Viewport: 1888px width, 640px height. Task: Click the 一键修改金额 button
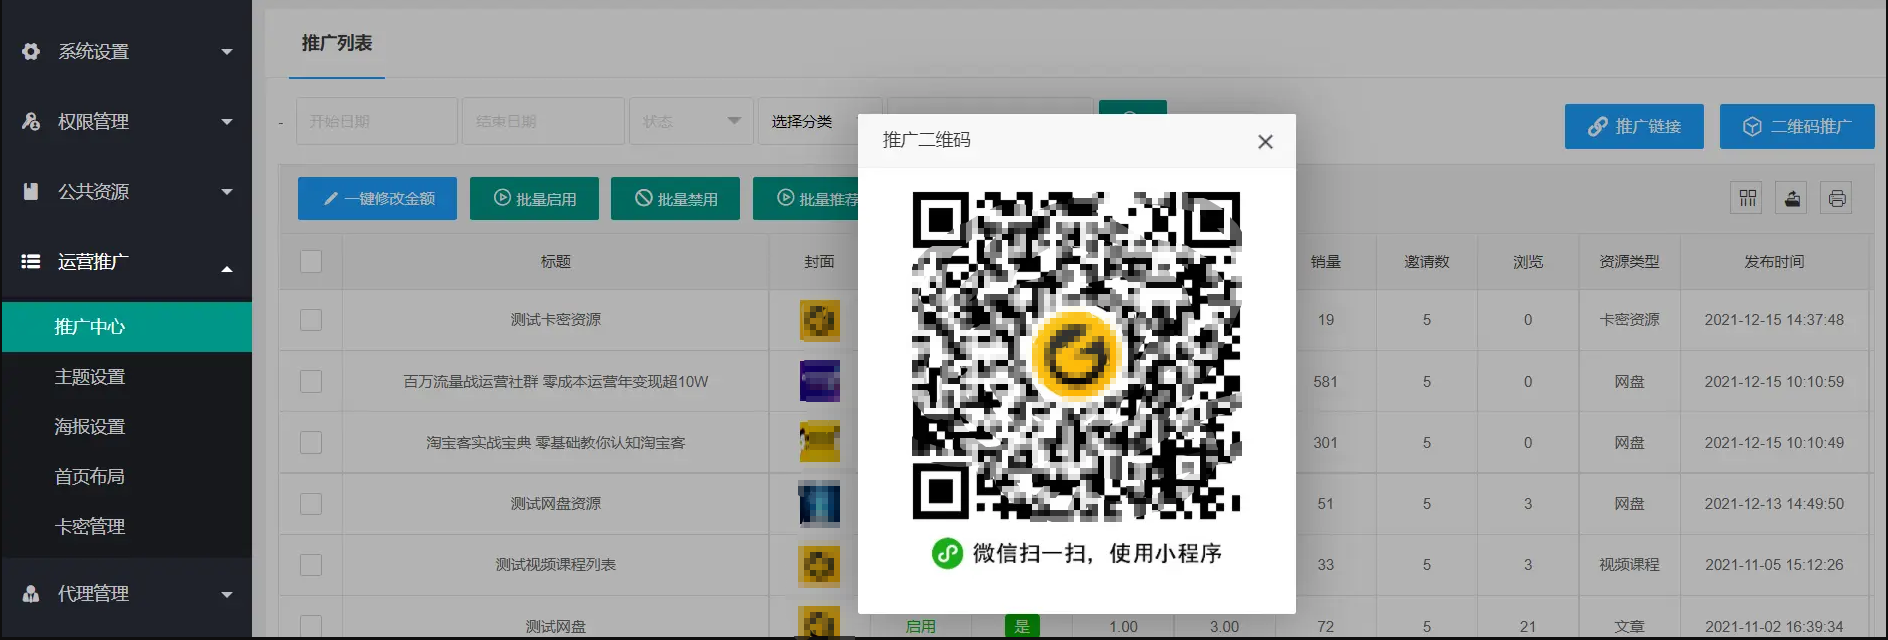[377, 198]
